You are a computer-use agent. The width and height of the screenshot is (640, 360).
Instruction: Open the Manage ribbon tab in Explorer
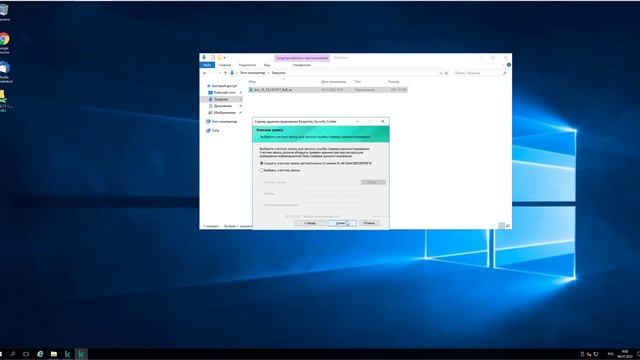[302, 65]
